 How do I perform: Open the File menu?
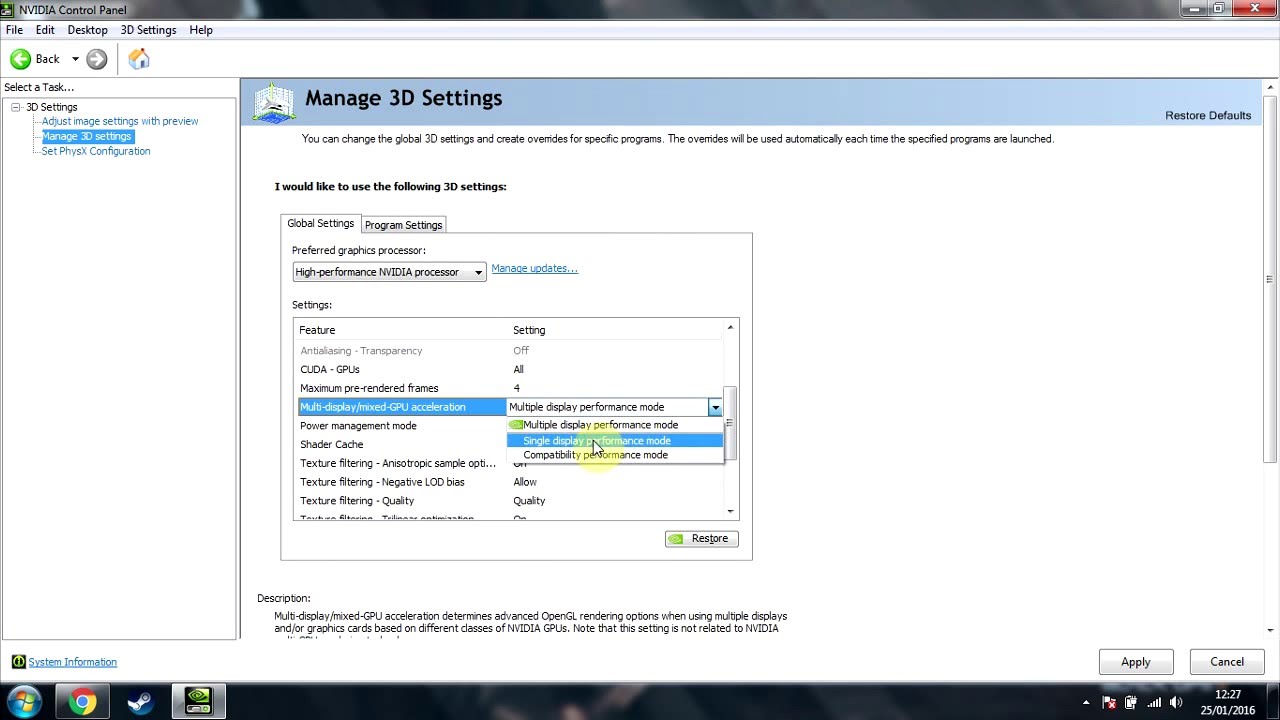click(14, 30)
